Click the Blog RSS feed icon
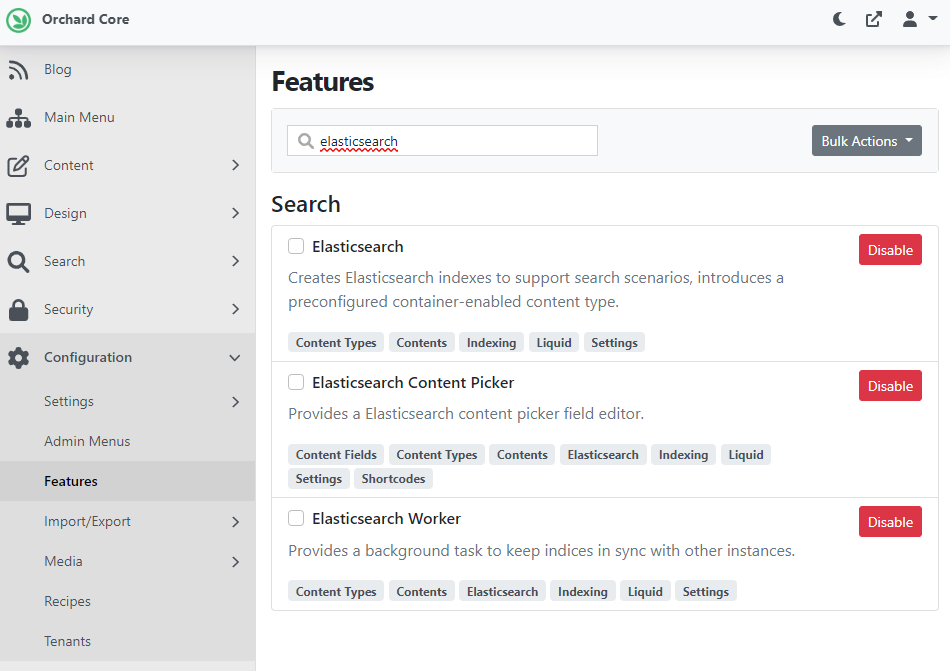 tap(18, 70)
